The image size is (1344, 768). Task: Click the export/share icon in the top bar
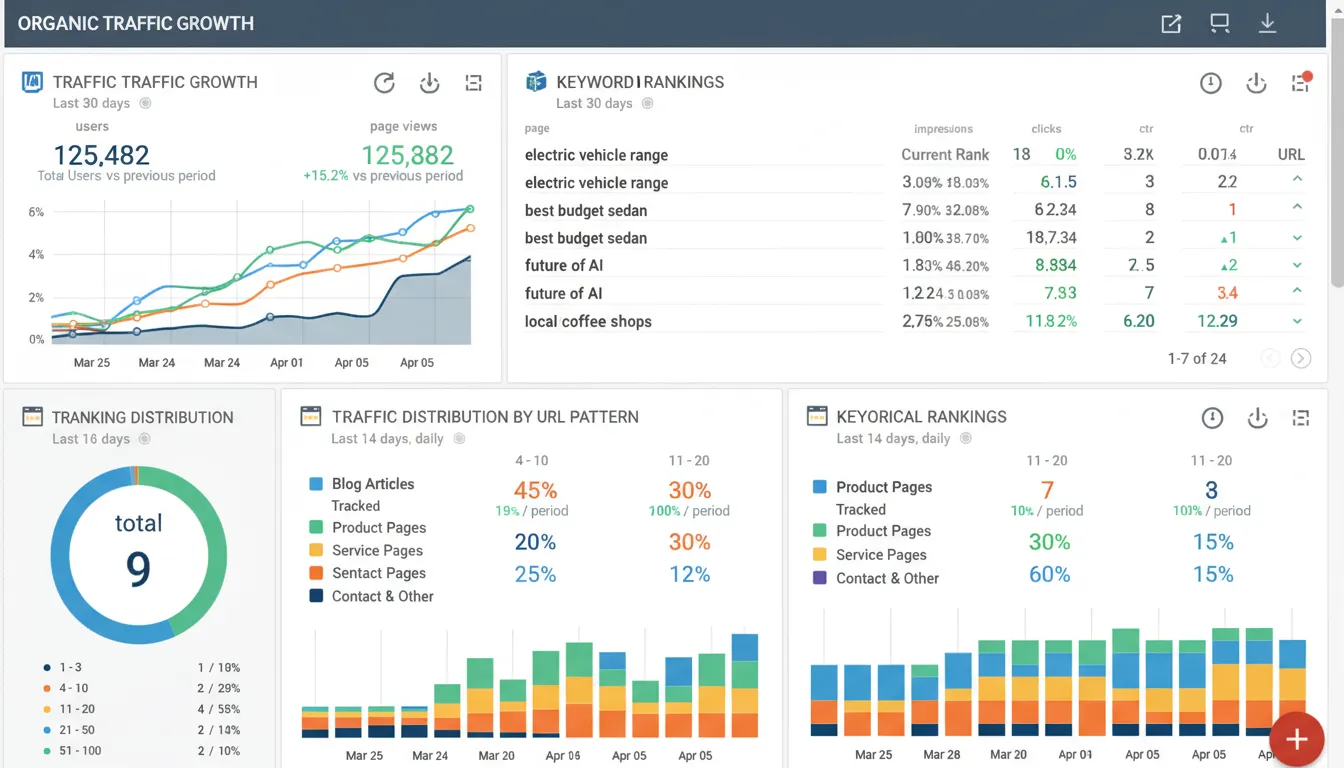tap(1171, 22)
